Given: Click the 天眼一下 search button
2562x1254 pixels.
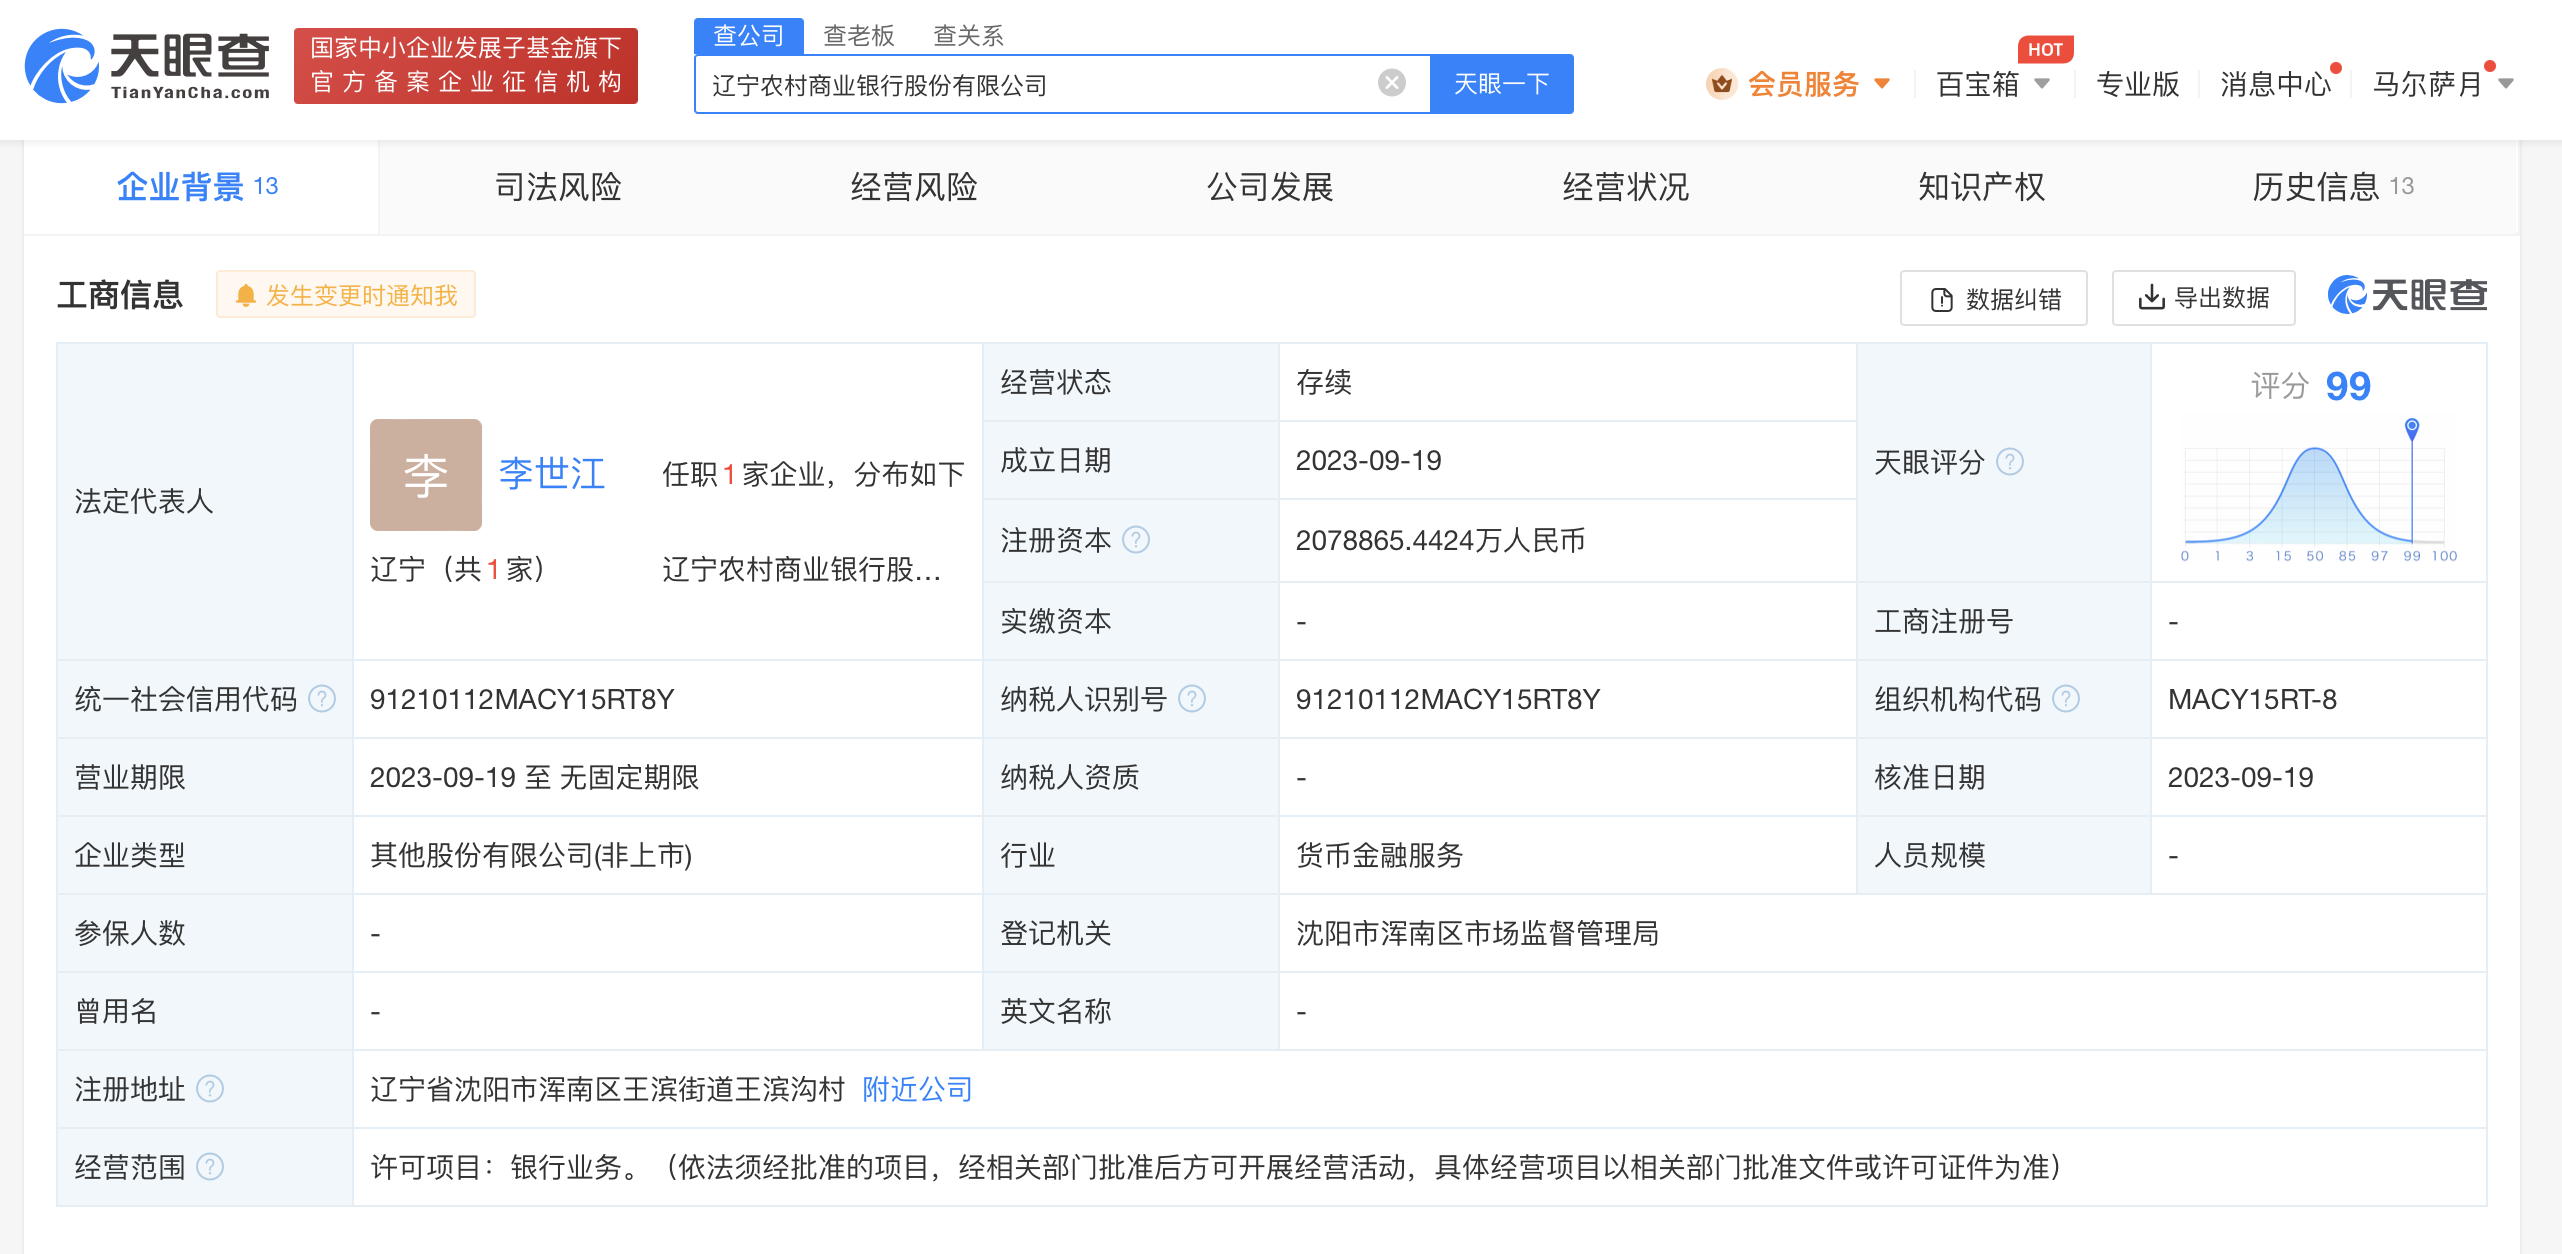Looking at the screenshot, I should [x=1501, y=84].
